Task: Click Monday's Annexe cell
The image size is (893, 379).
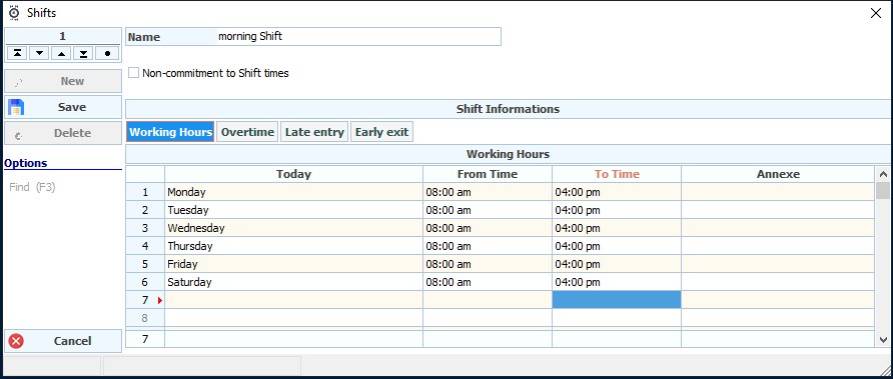Action: 778,192
